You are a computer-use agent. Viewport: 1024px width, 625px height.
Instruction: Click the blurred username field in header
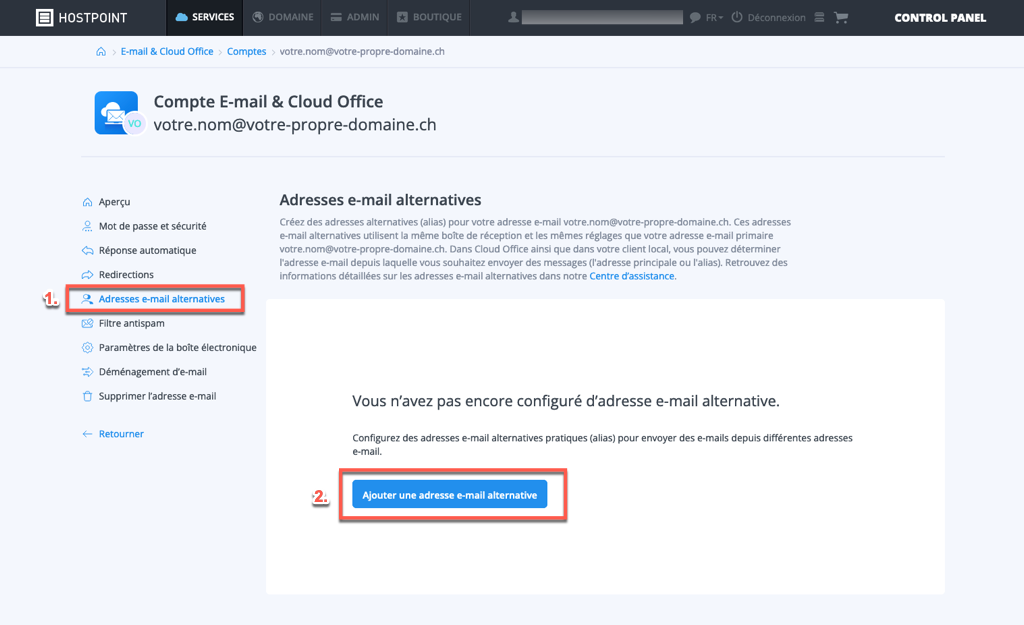coord(602,18)
